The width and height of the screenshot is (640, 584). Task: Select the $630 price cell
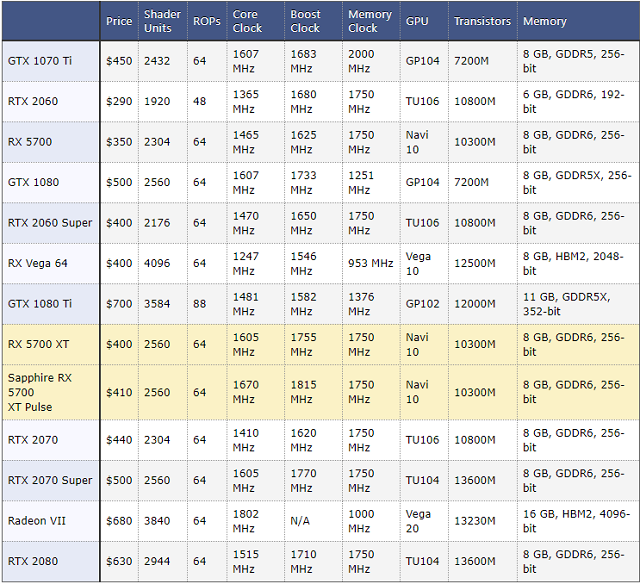tap(119, 562)
